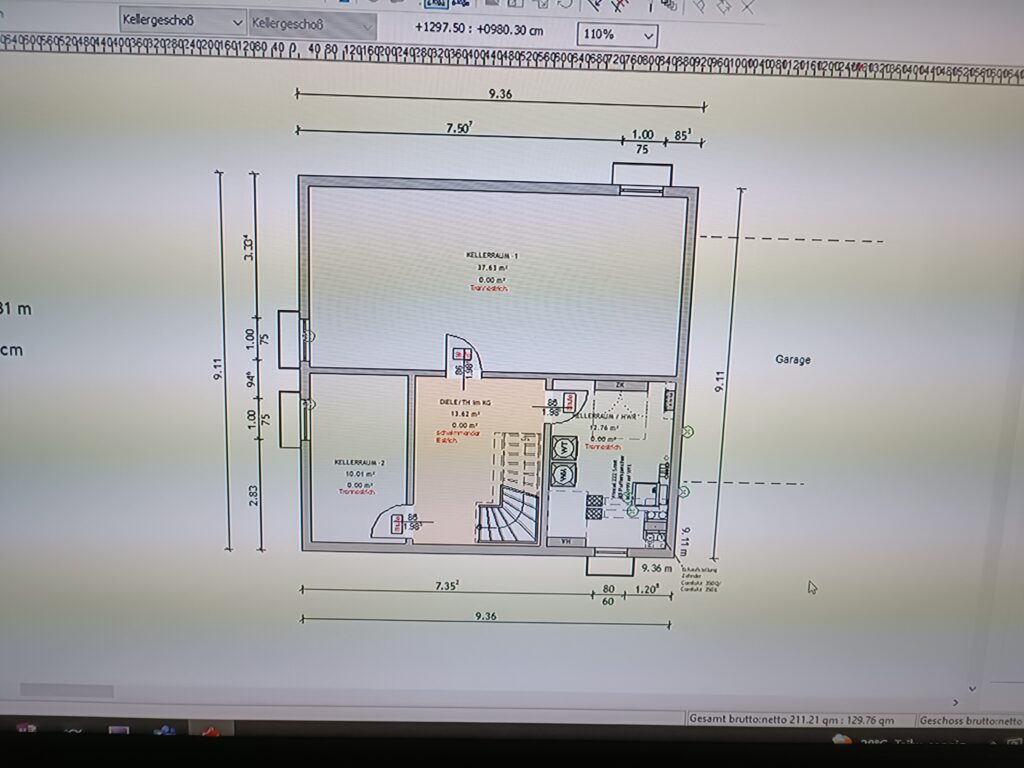Select the WT dryer symbol
The width and height of the screenshot is (1024, 768).
click(x=565, y=448)
